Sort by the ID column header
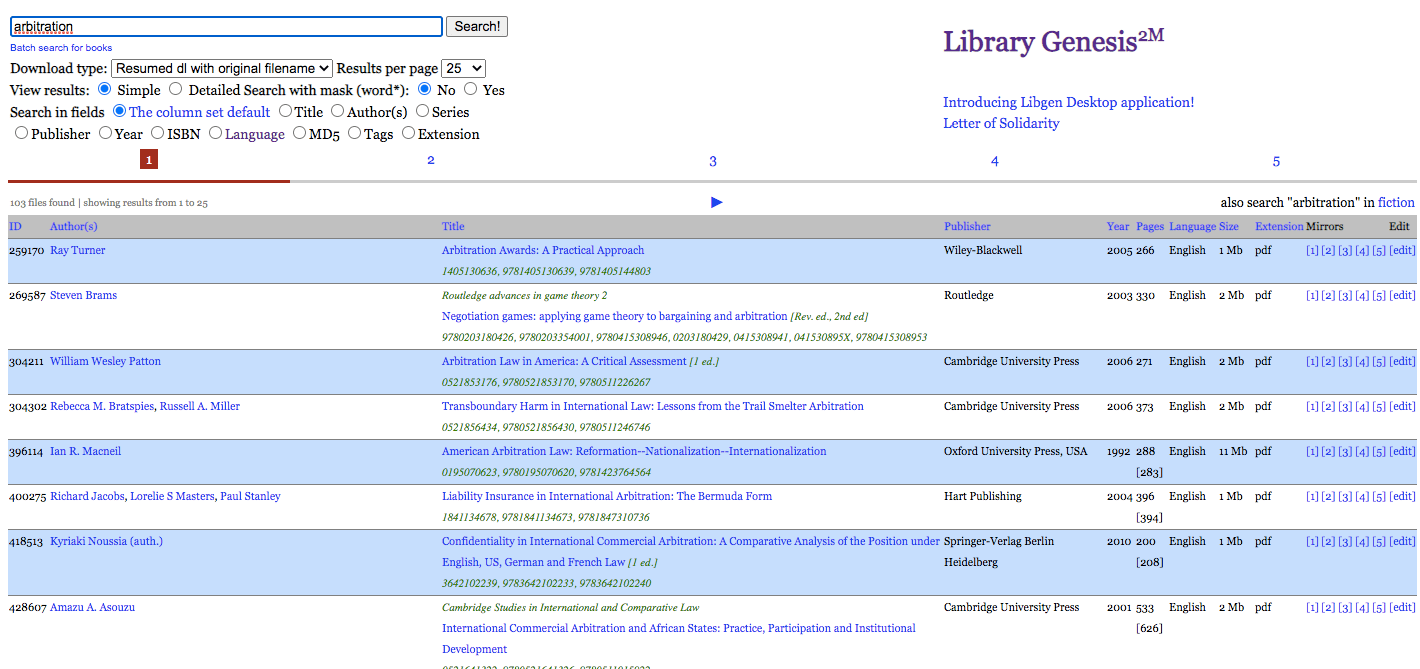 [x=15, y=226]
